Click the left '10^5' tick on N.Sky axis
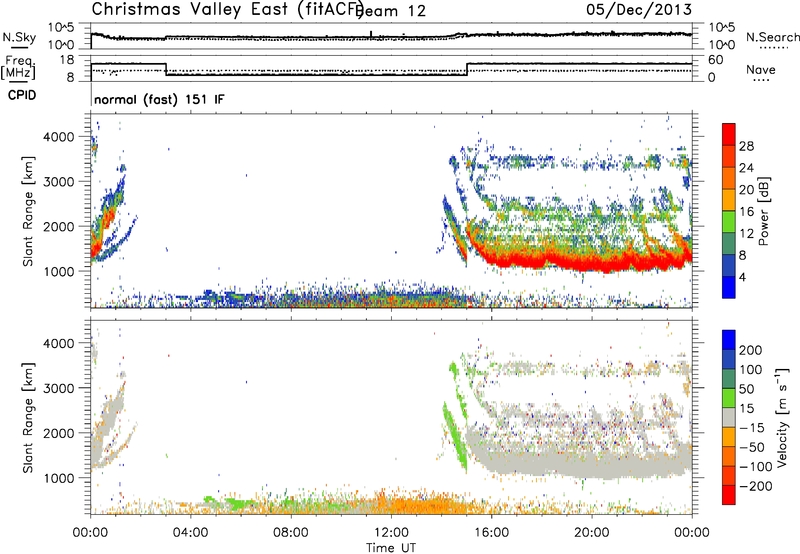 (x=61, y=28)
